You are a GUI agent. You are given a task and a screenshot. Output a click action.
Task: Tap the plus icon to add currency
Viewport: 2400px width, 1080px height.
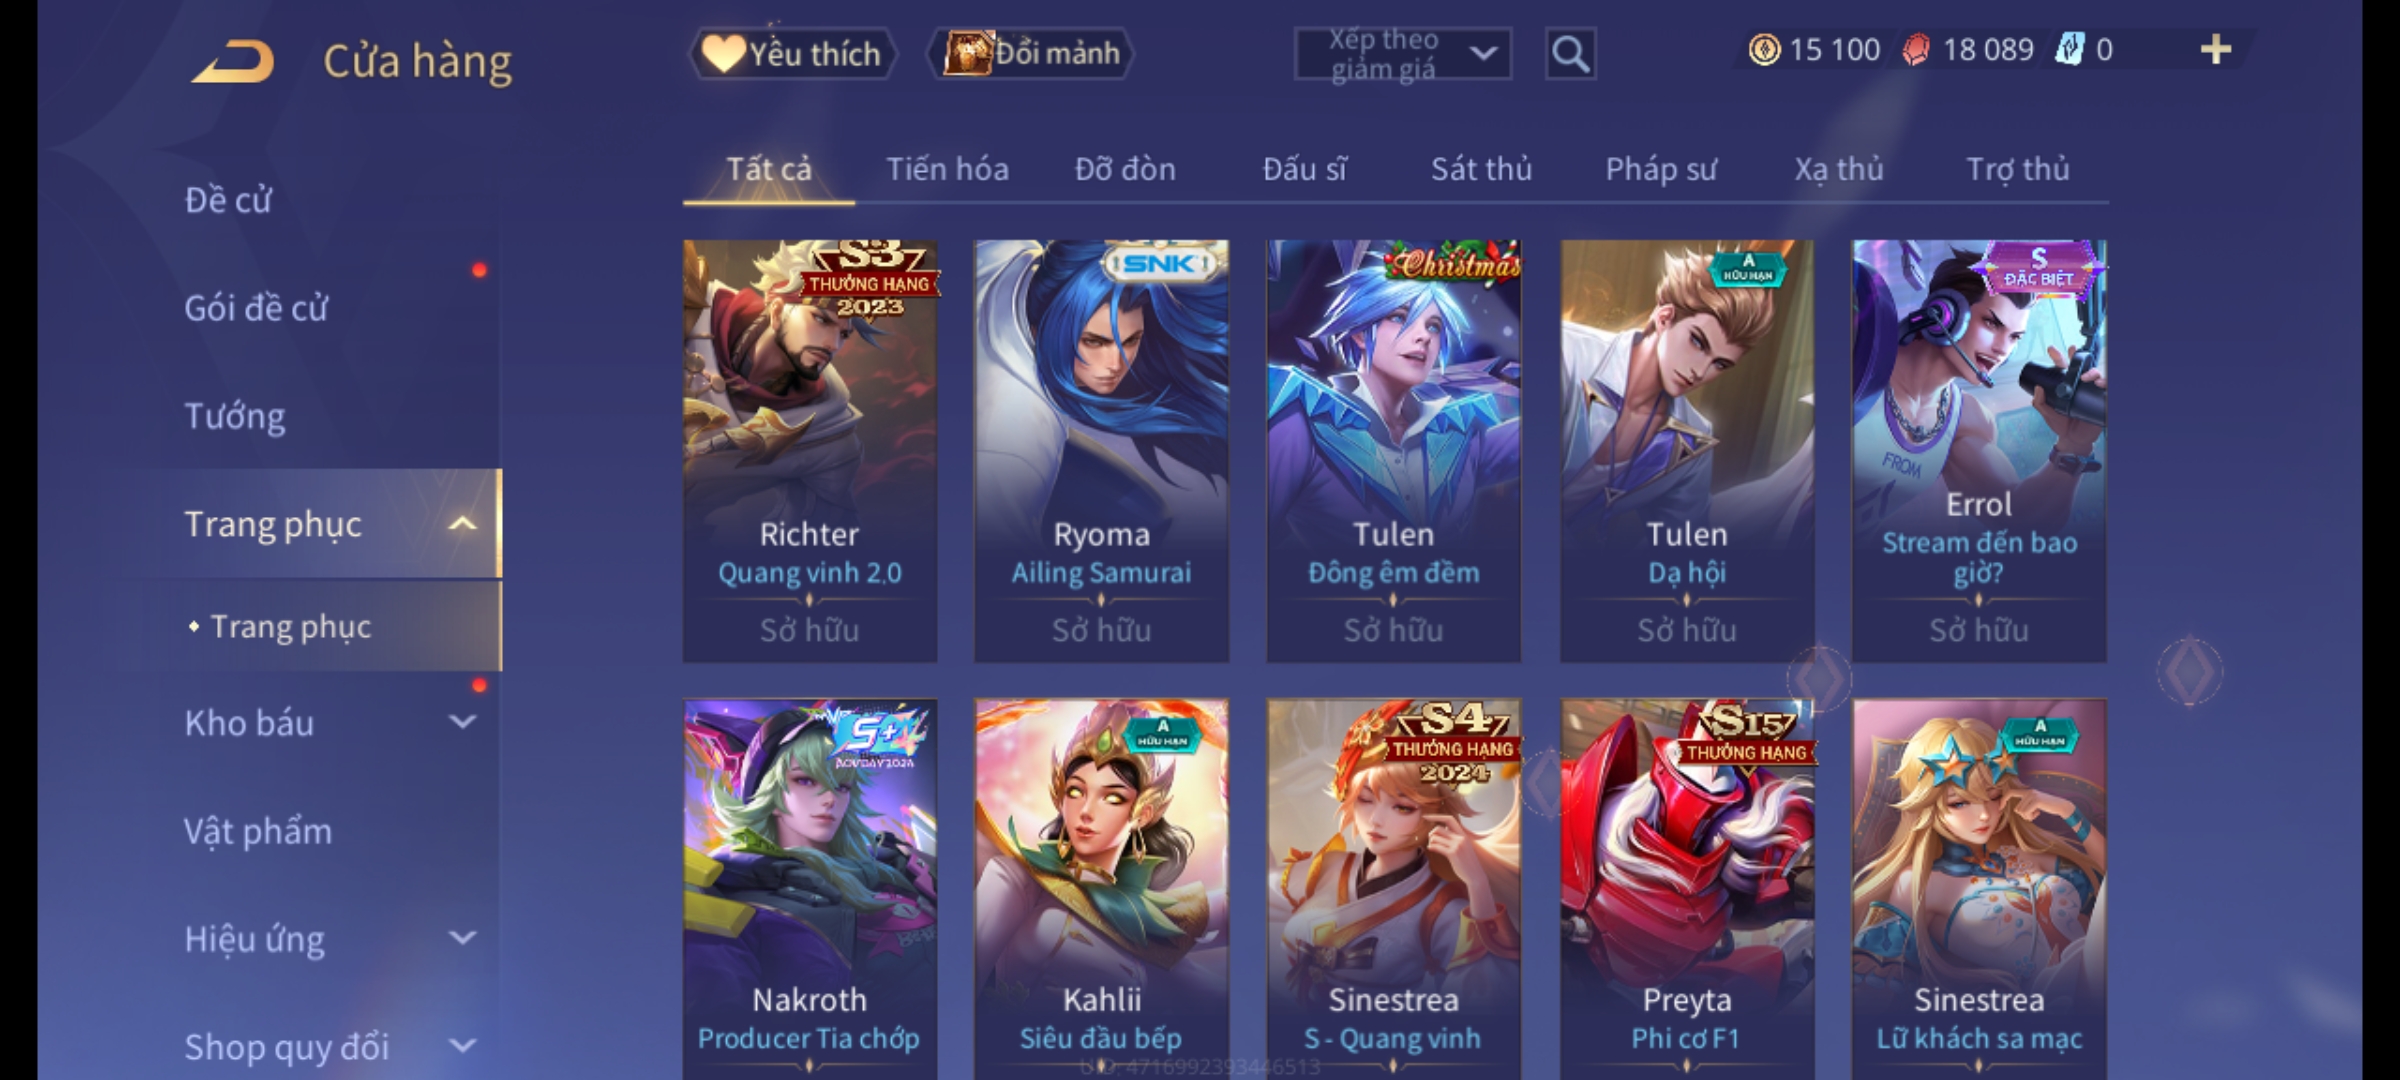[2216, 49]
